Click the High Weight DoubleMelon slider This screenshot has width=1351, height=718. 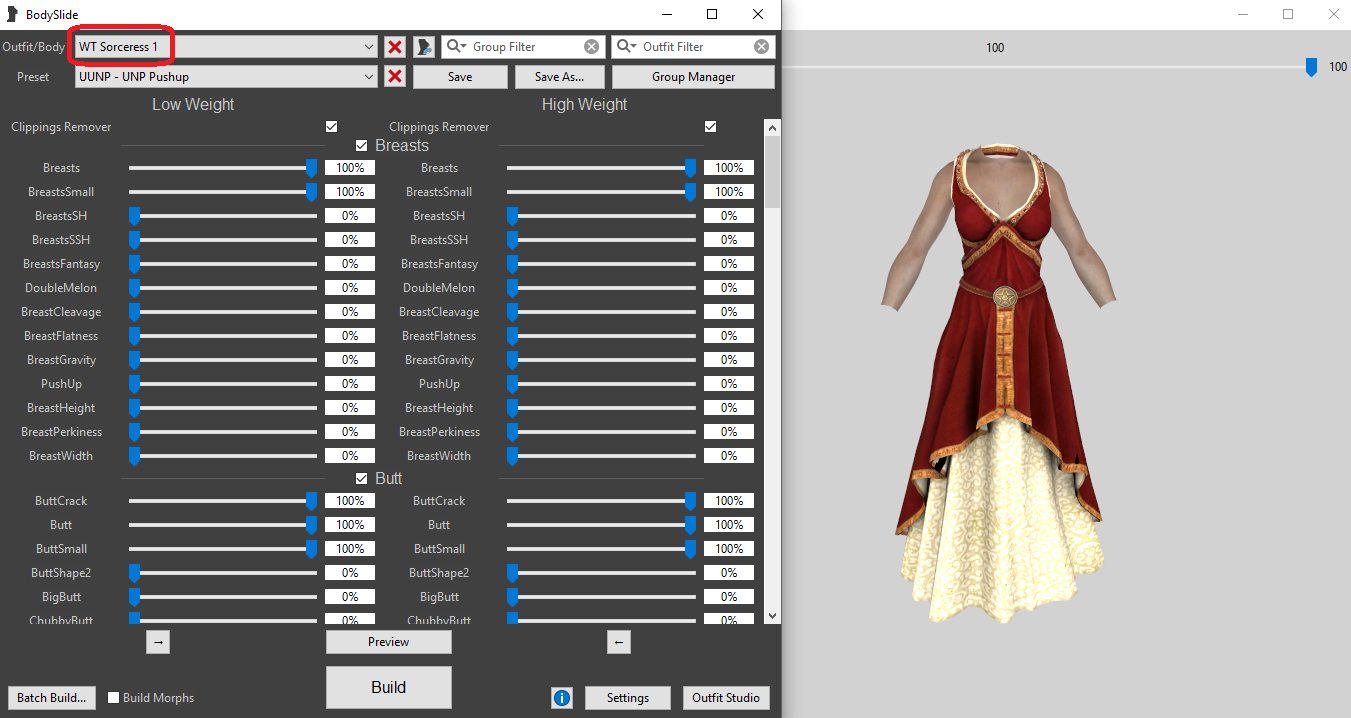601,288
